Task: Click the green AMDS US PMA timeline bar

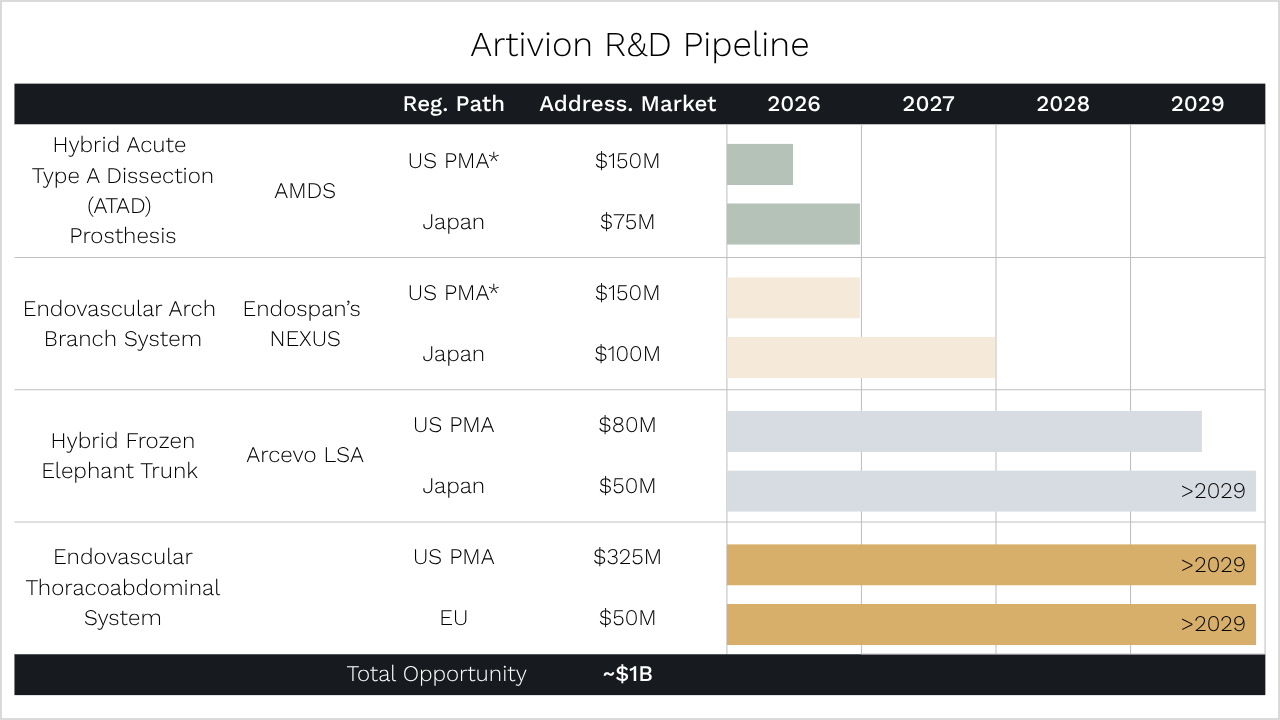Action: click(760, 164)
